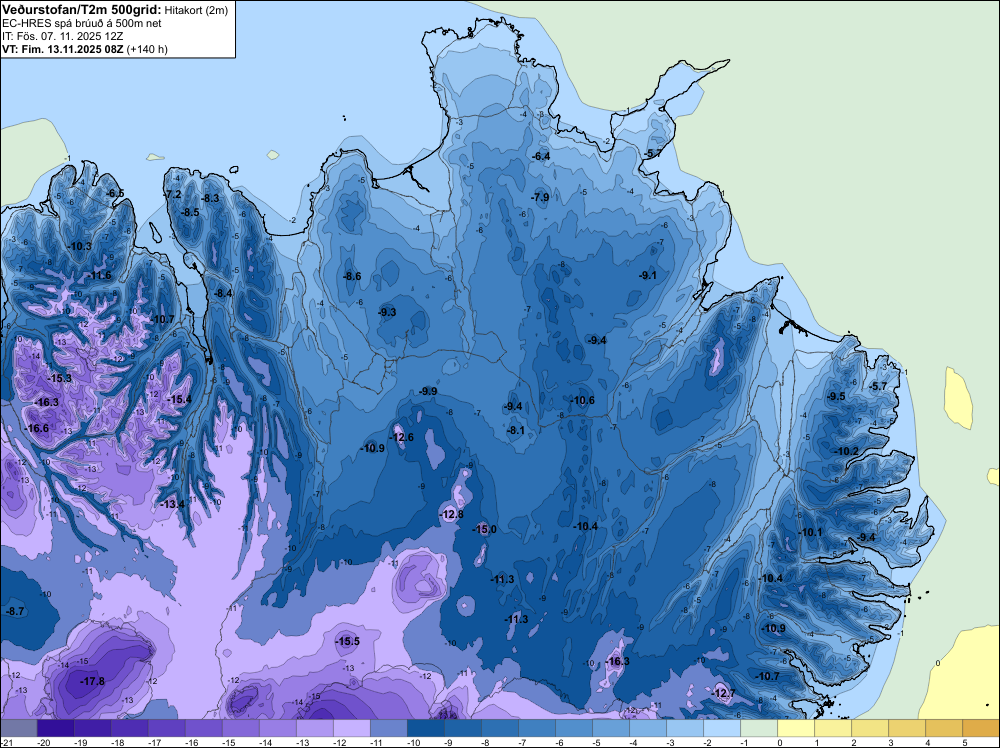The width and height of the screenshot is (1000, 748).
Task: Click the -11.6 temperature label
Action: coord(100,275)
